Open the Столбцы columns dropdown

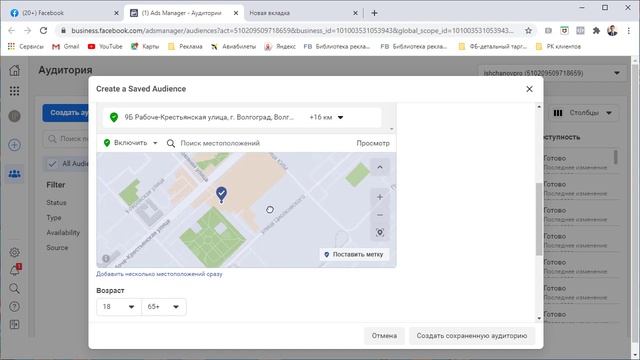[x=583, y=113]
